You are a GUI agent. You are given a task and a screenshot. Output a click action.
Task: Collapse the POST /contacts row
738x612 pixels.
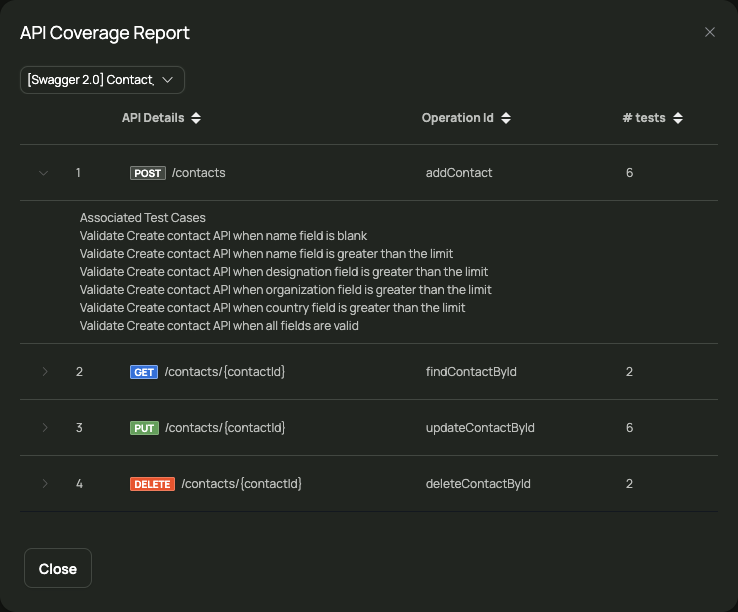[43, 173]
